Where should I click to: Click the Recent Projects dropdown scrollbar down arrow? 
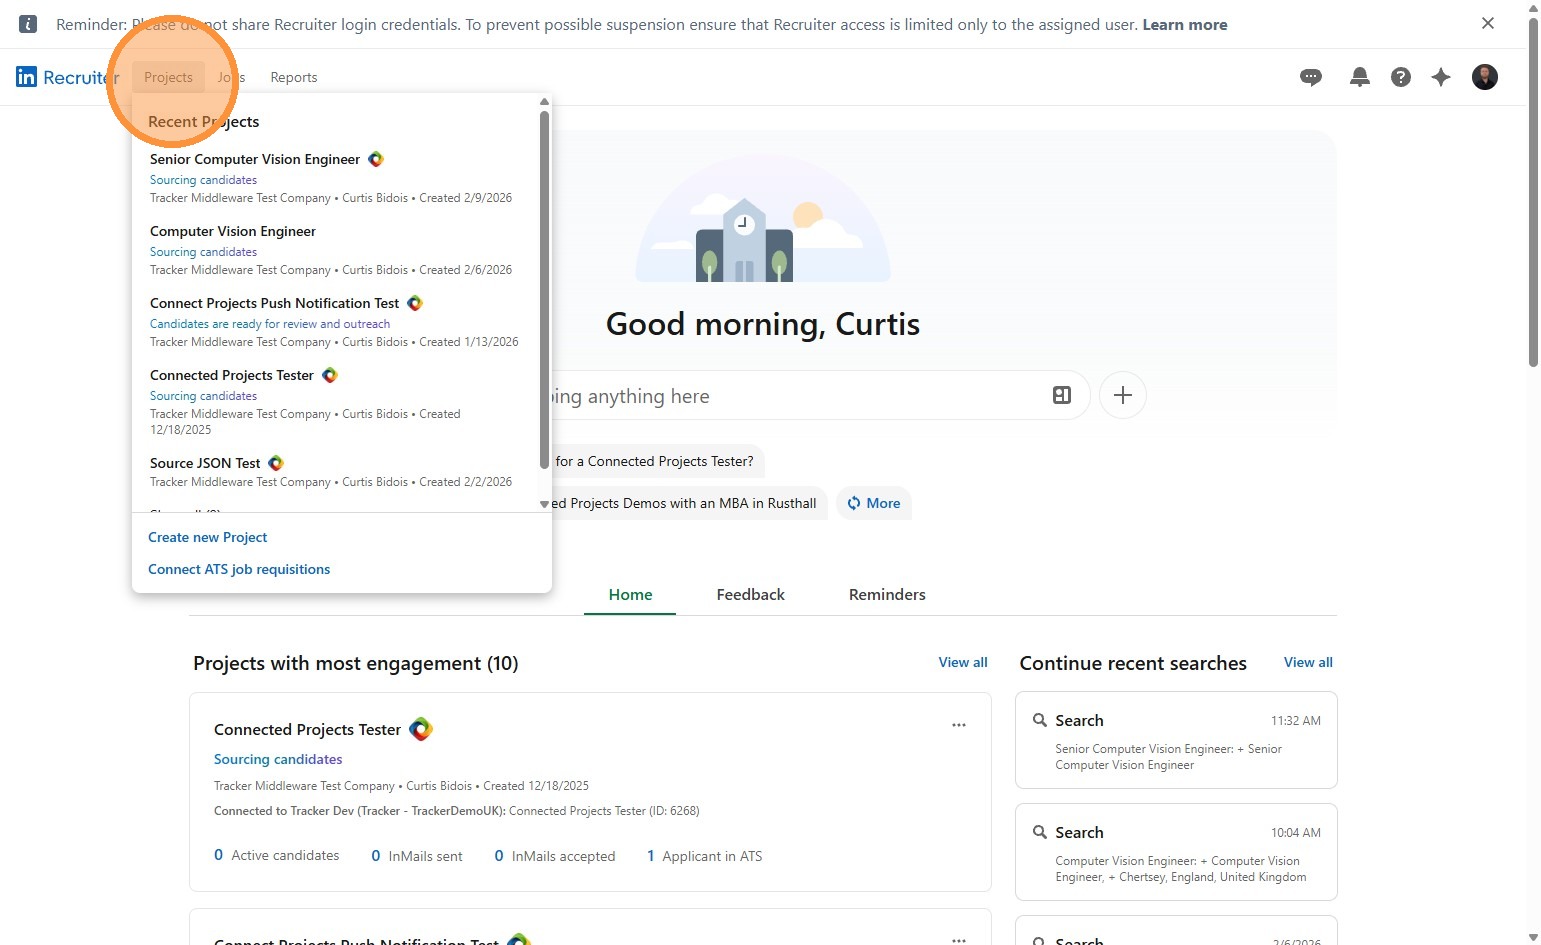point(544,504)
